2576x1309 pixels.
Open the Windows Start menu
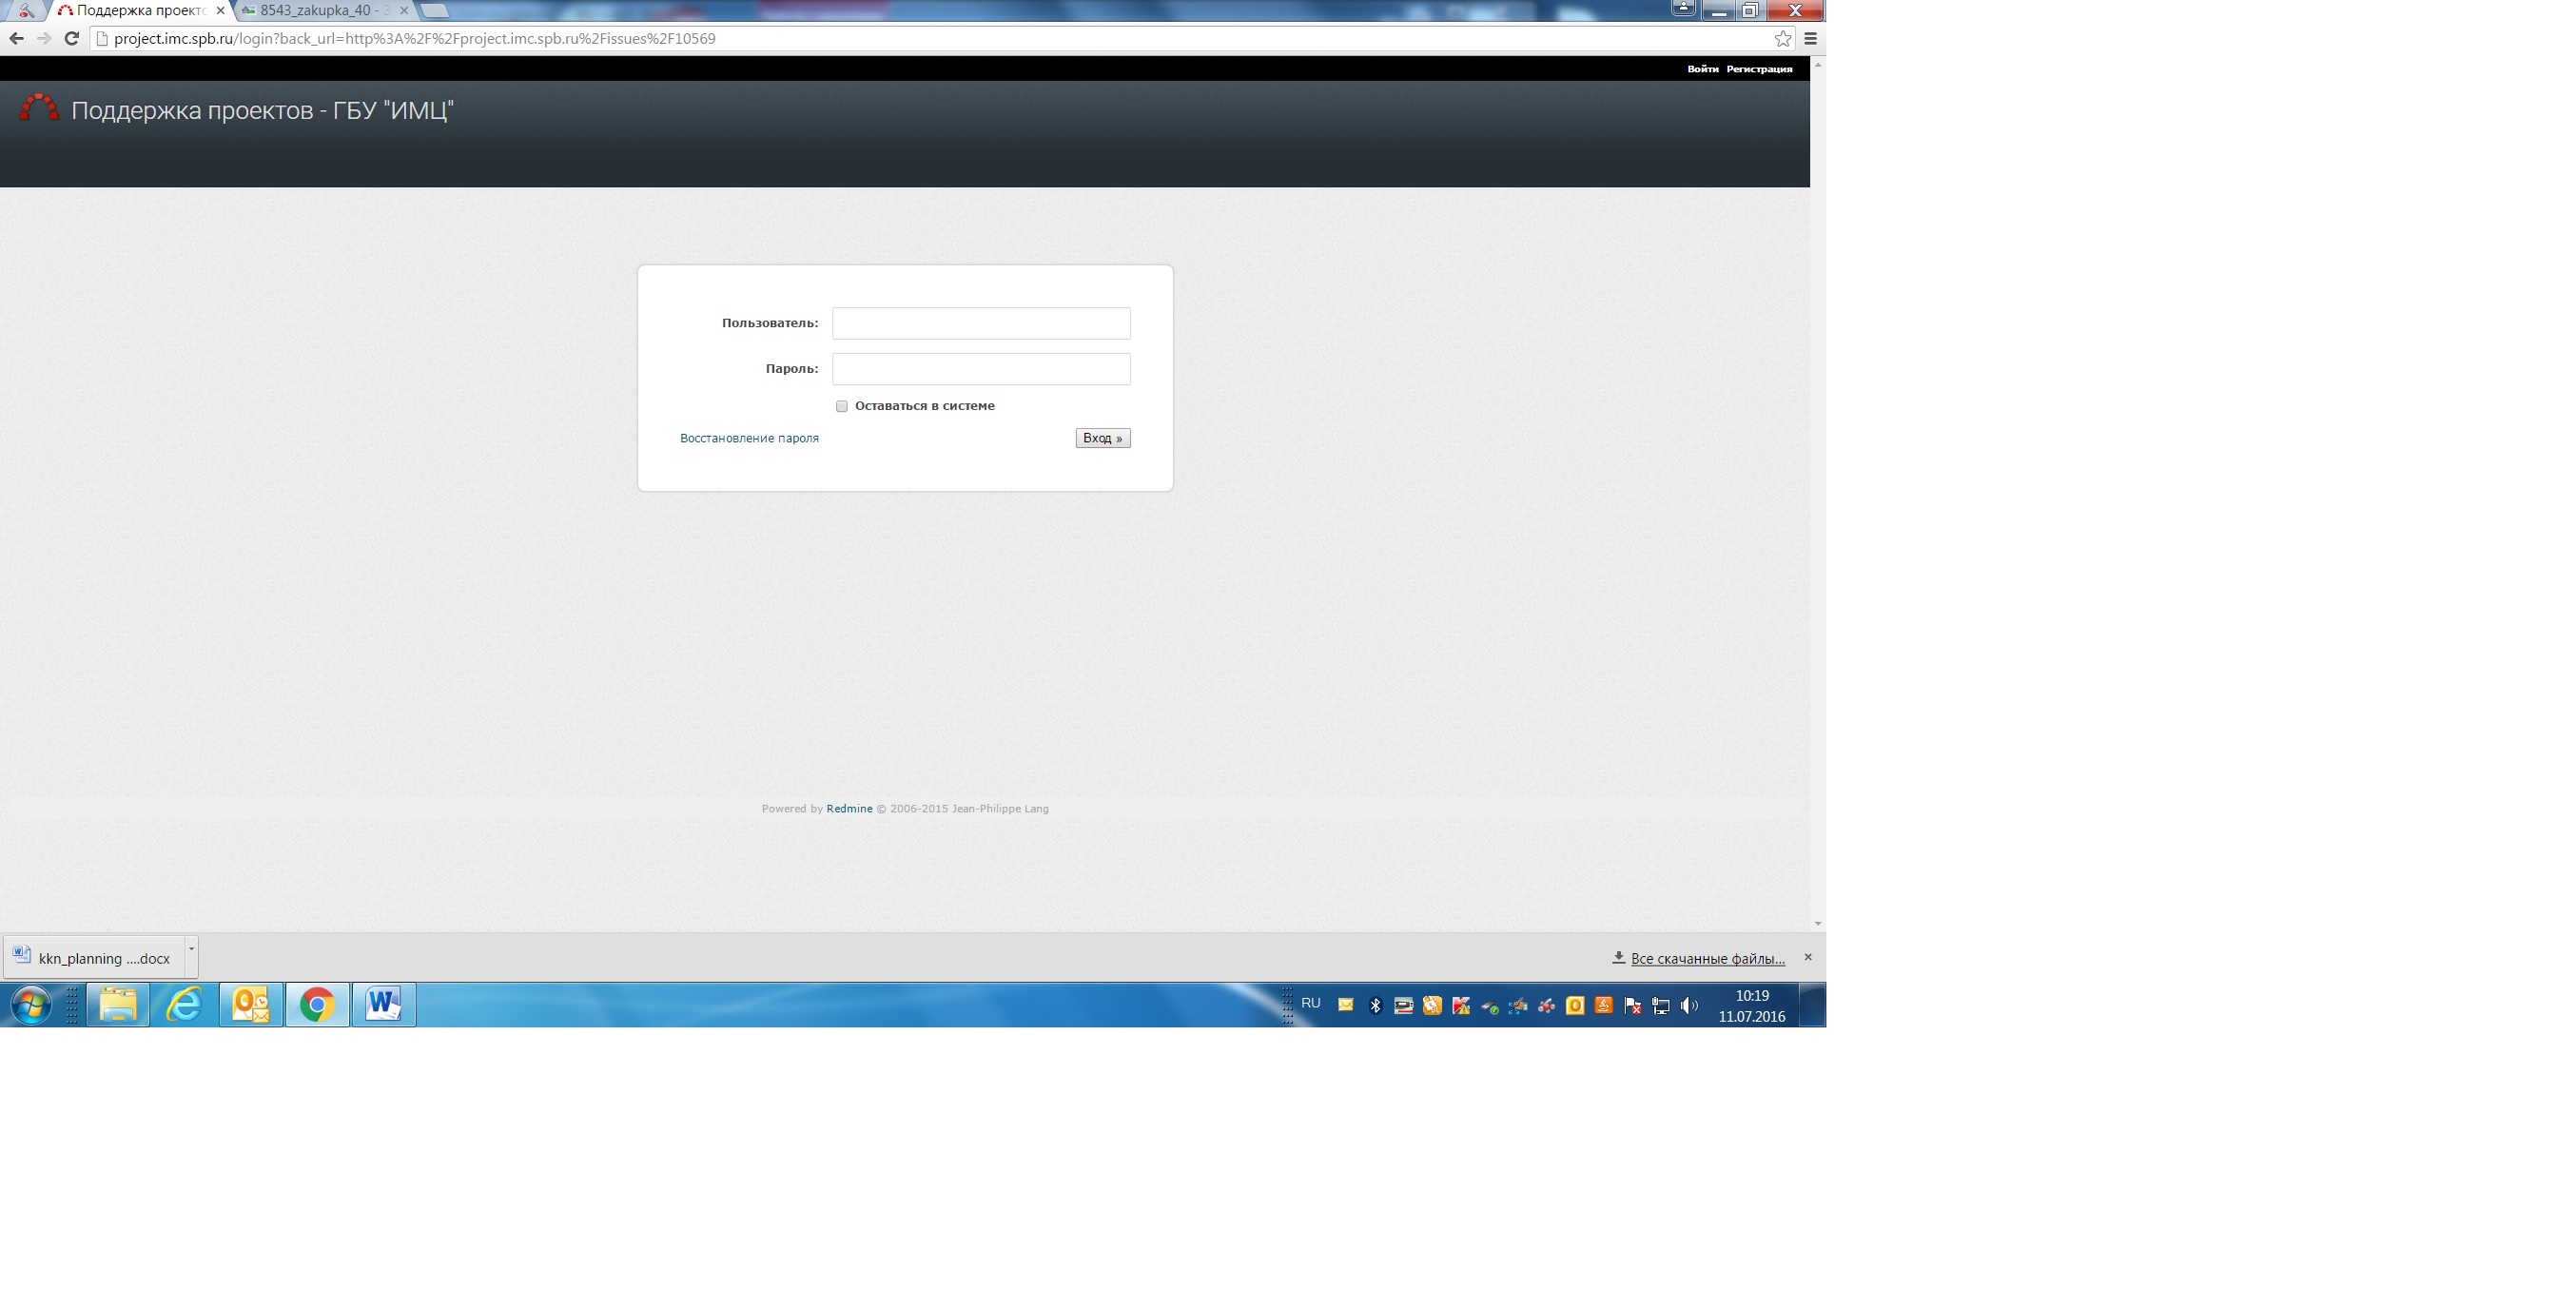point(31,1004)
